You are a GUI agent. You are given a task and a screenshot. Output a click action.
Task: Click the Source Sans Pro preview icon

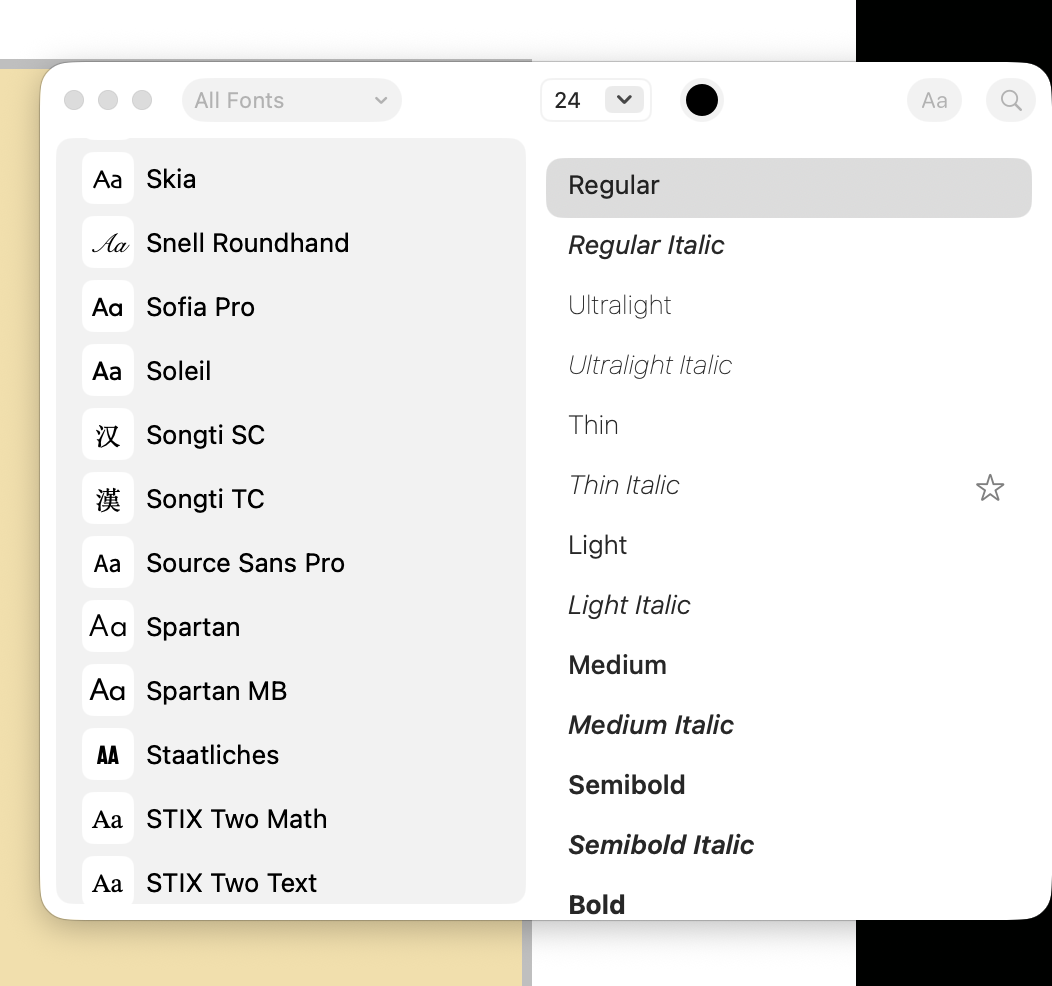click(108, 563)
